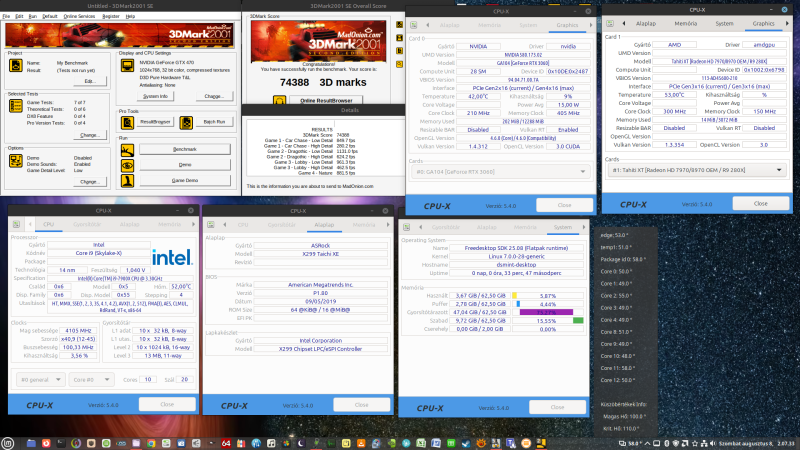Expand the system tray hidden icons arrow
Image resolution: width=800 pixels, height=450 pixels.
point(647,443)
